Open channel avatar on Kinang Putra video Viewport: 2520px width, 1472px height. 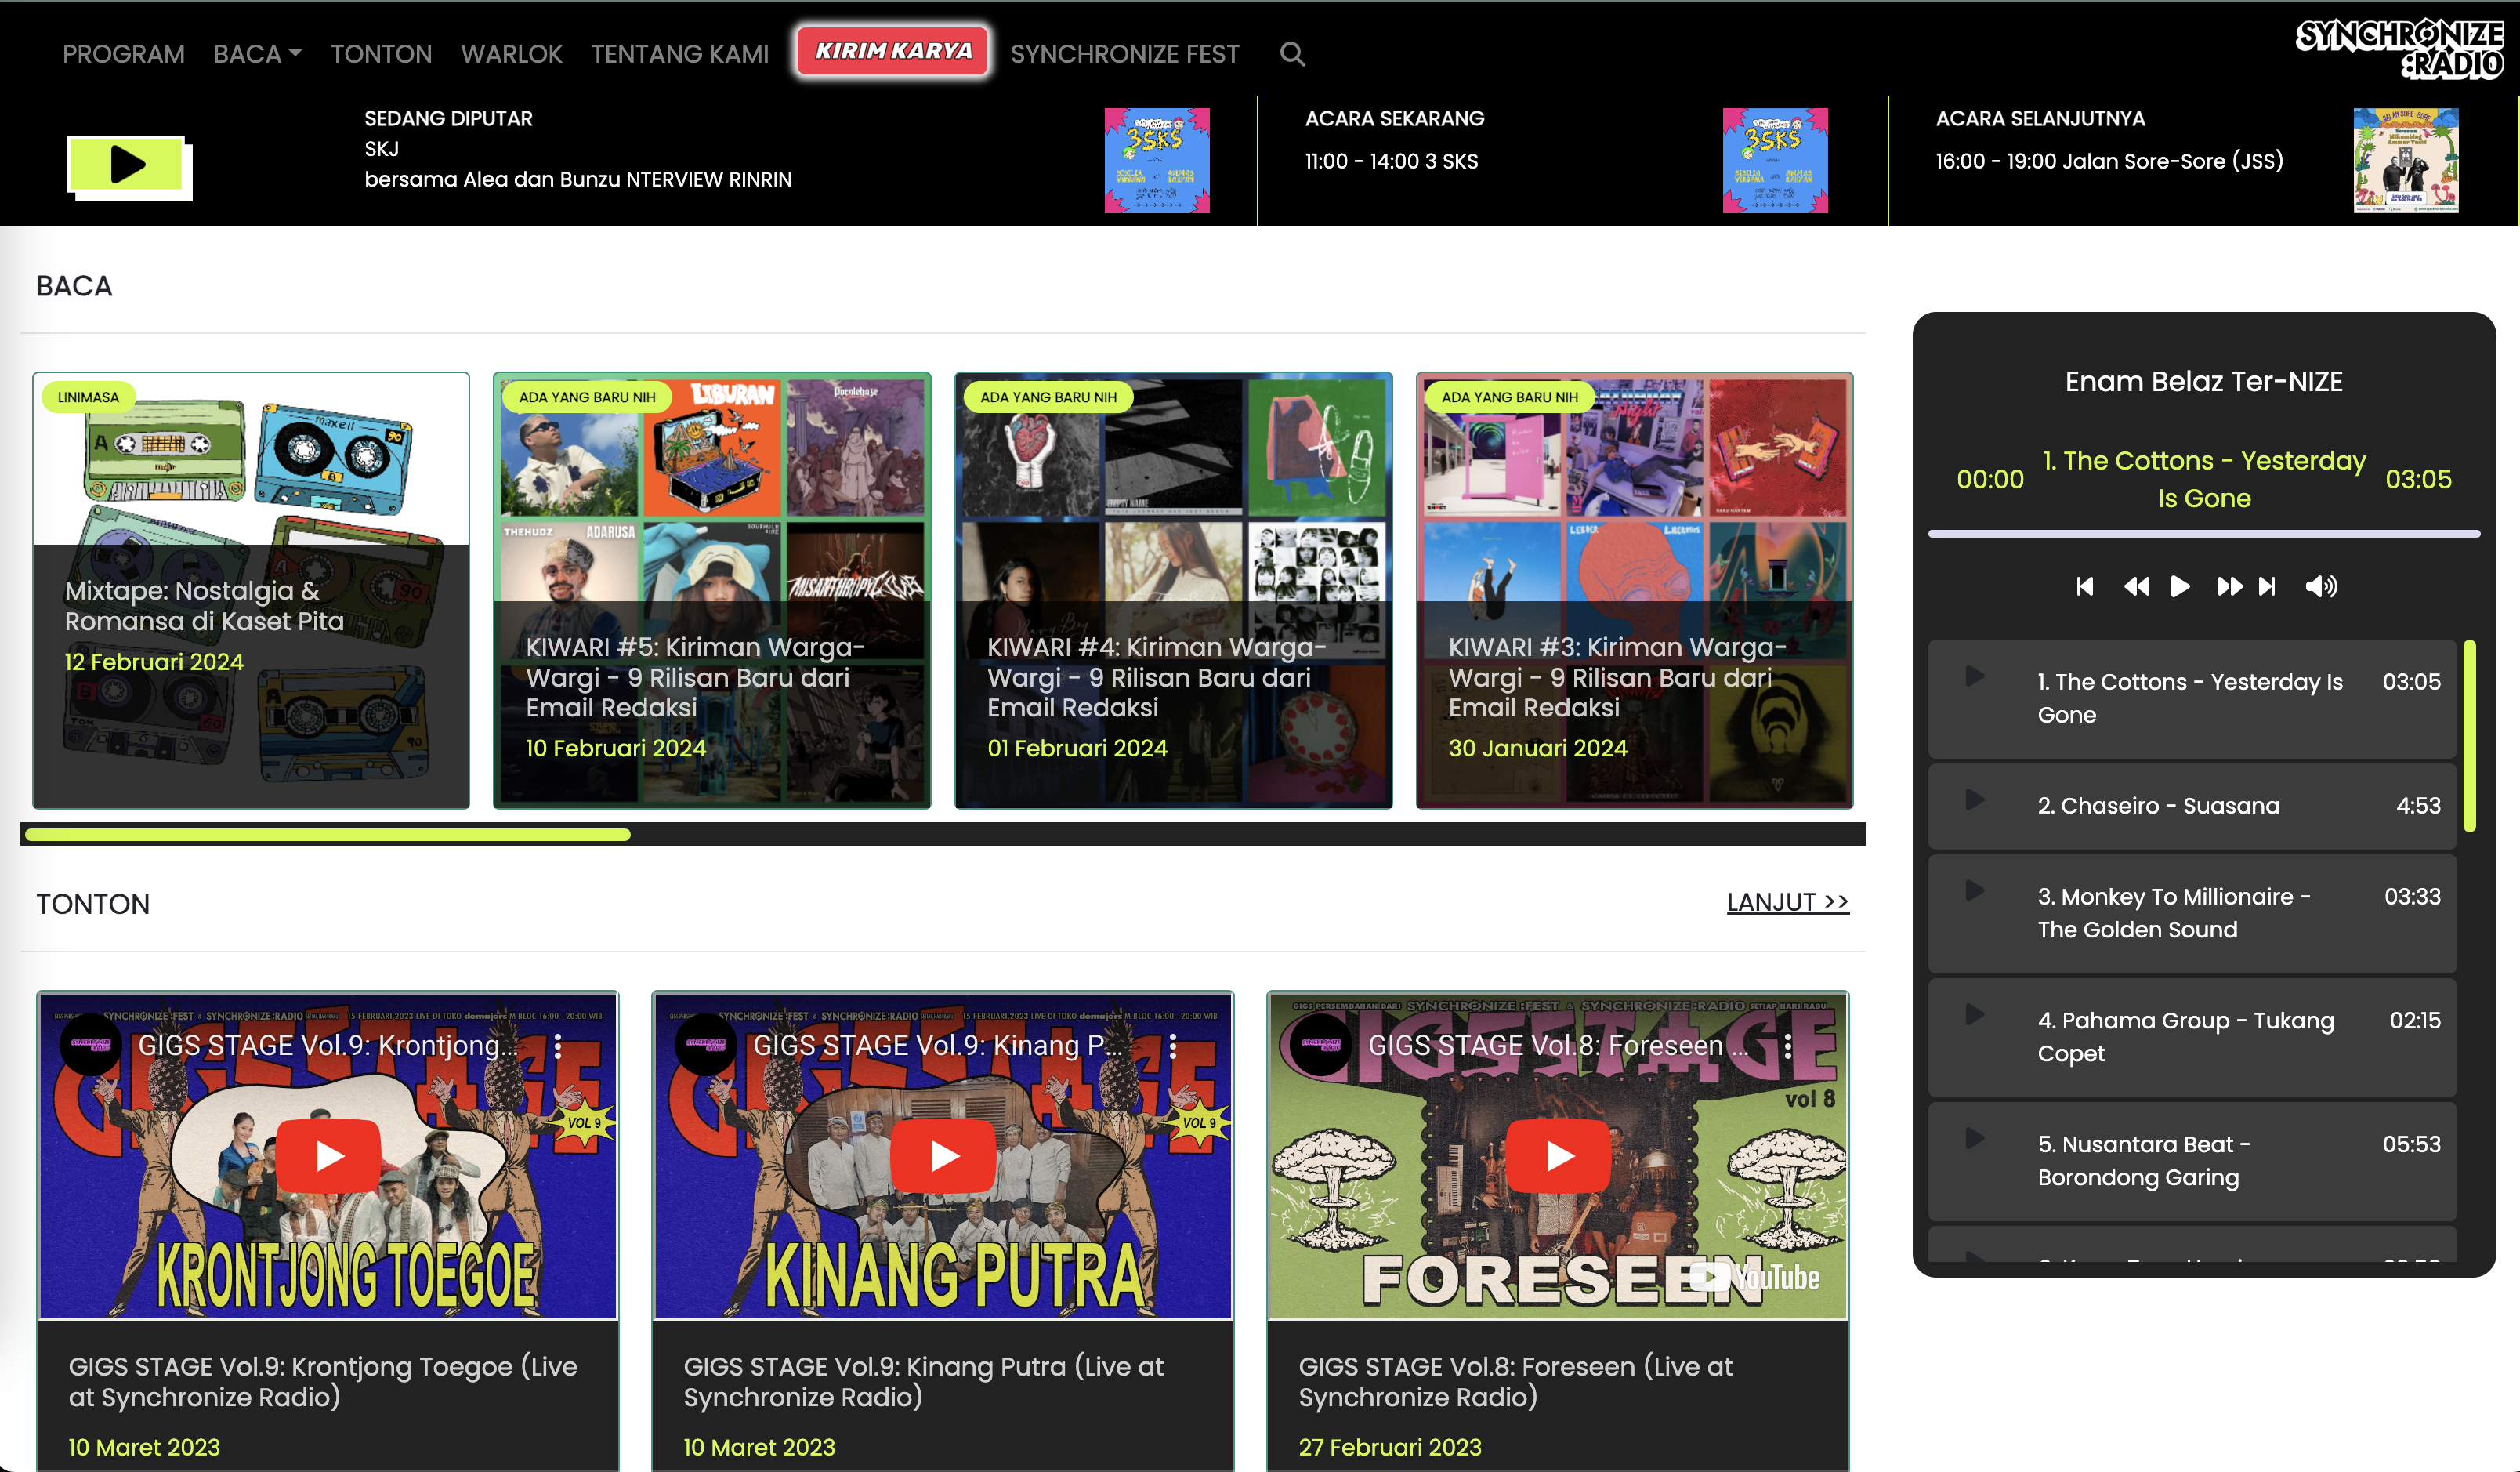[x=706, y=1045]
